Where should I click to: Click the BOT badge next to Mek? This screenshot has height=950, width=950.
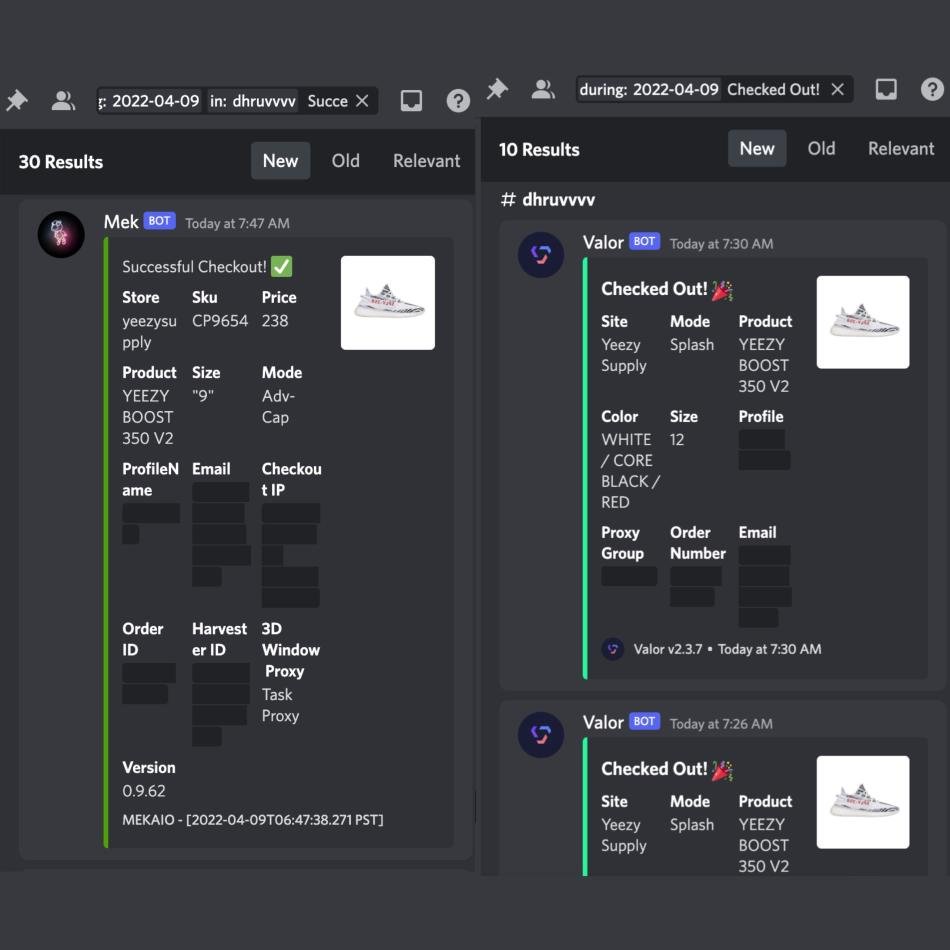coord(159,221)
